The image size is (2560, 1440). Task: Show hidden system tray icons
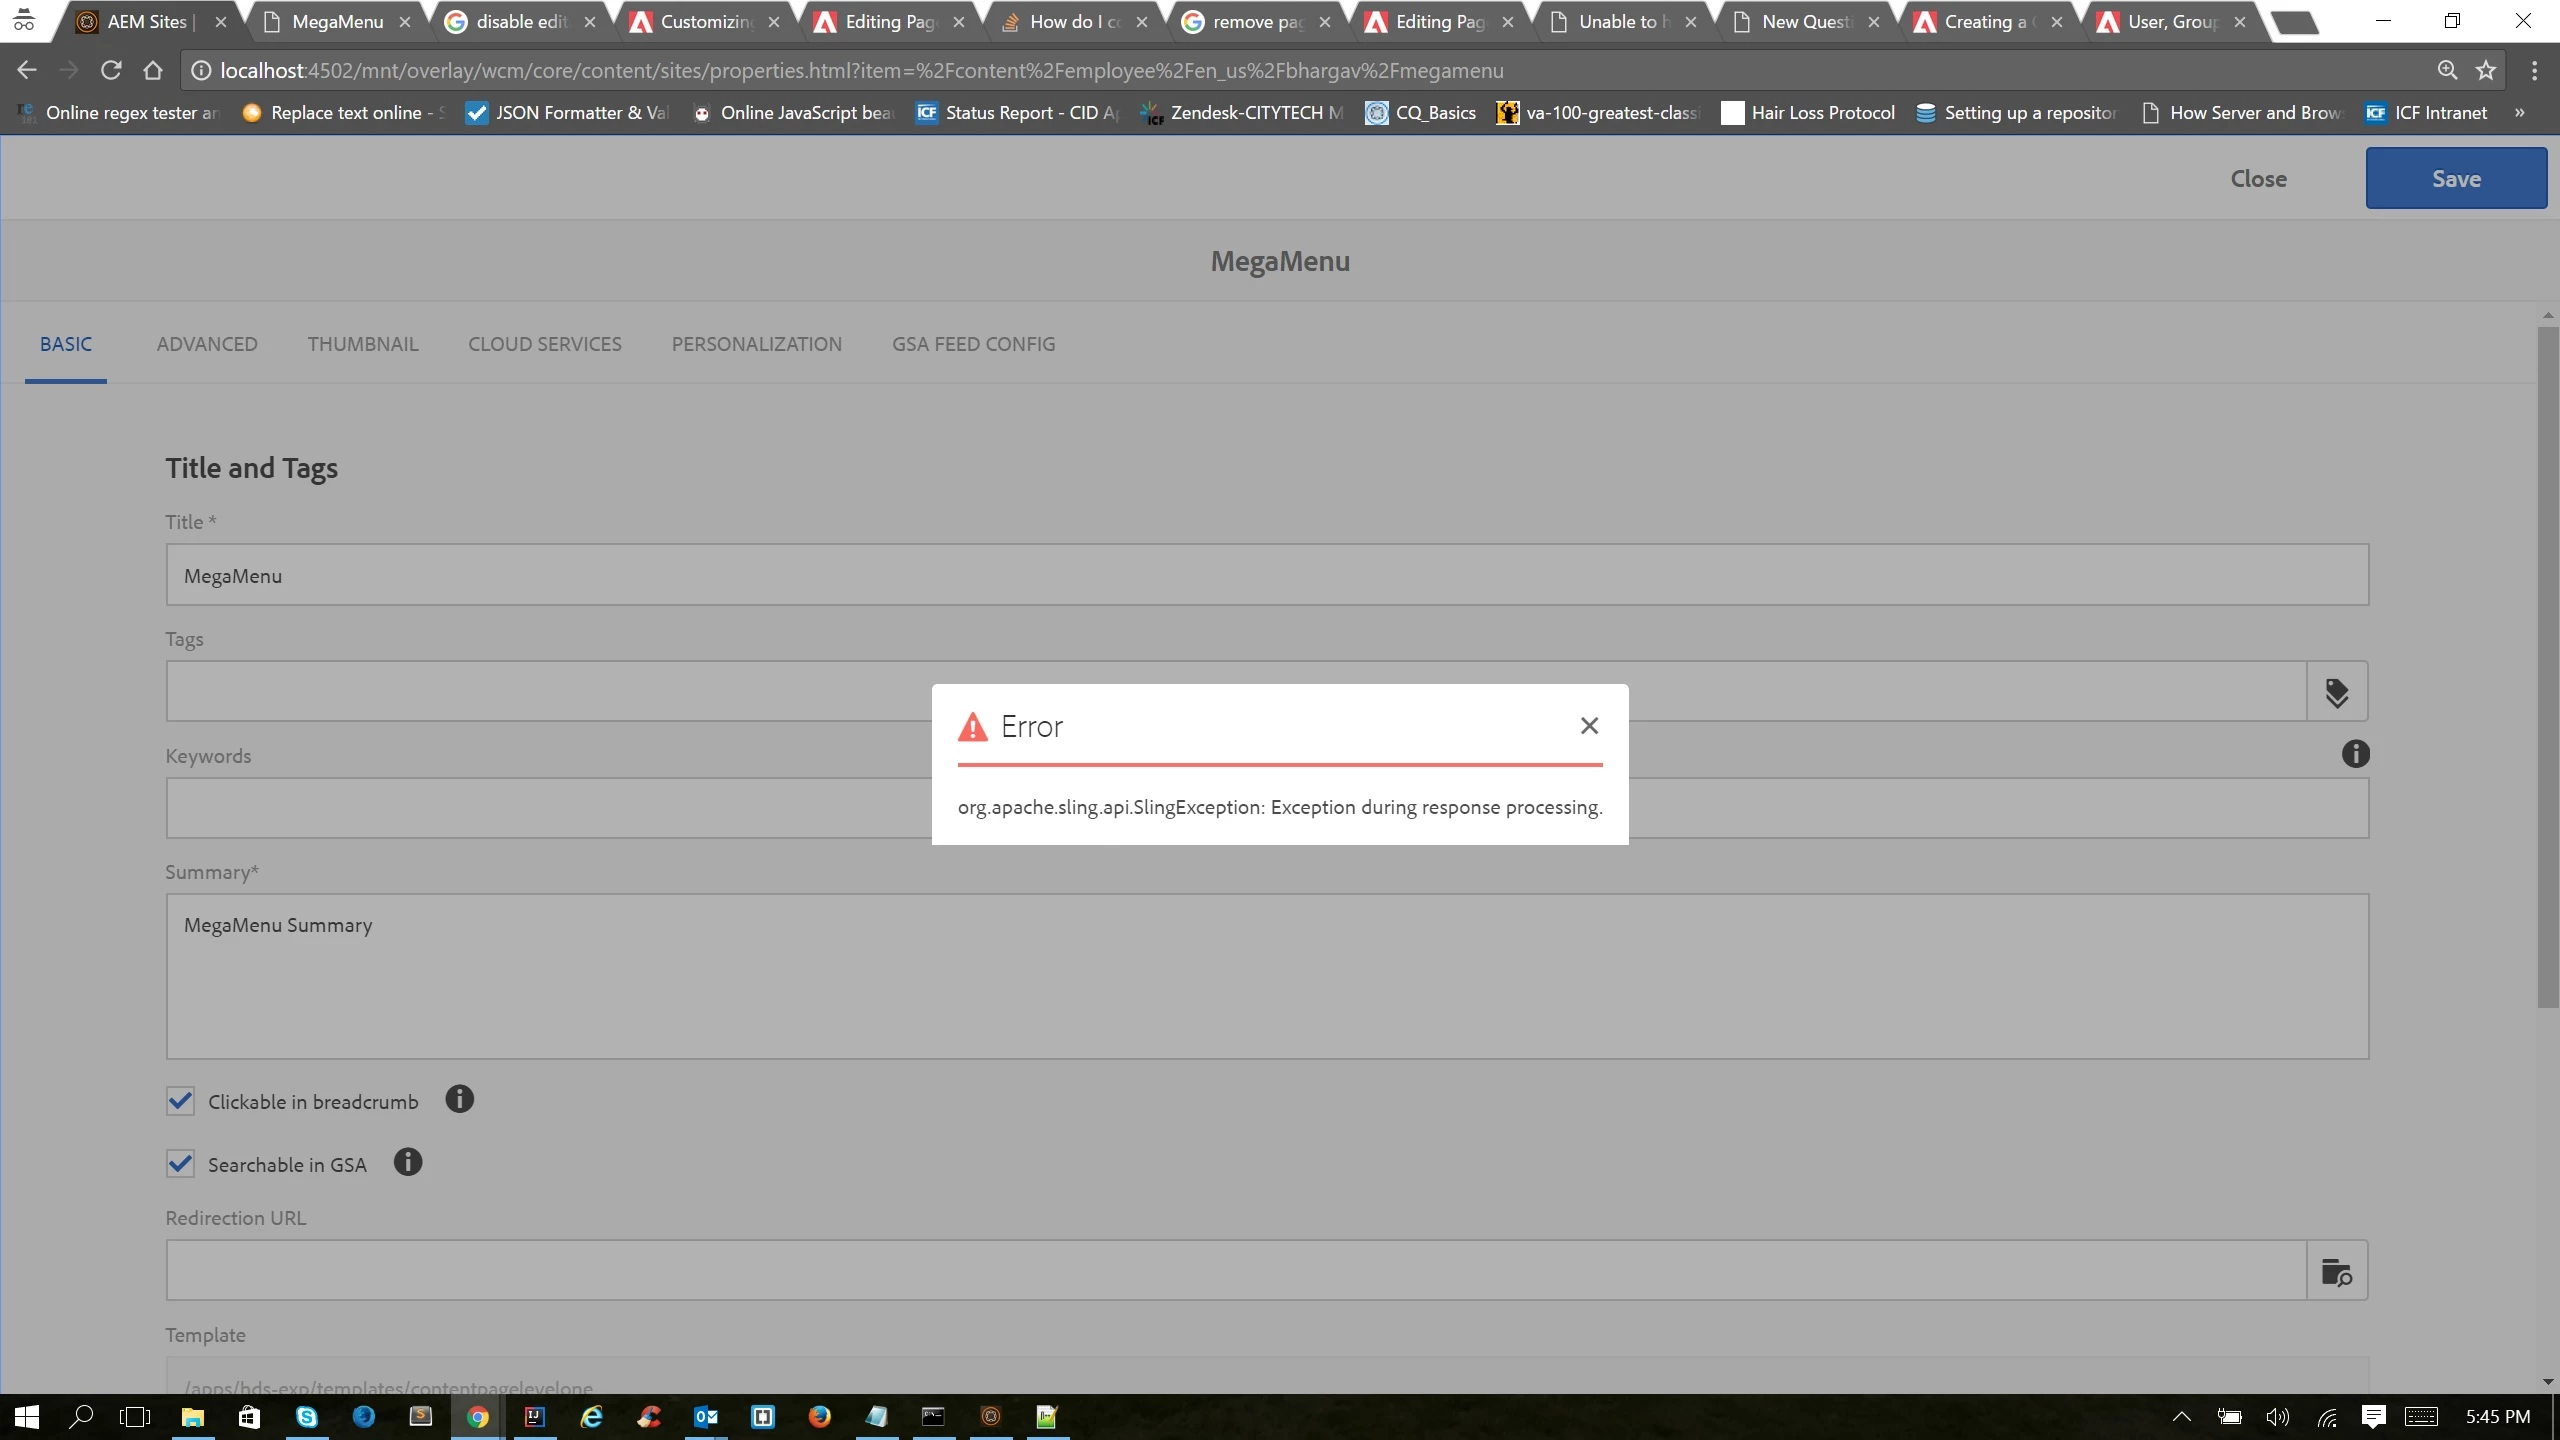point(2182,1416)
